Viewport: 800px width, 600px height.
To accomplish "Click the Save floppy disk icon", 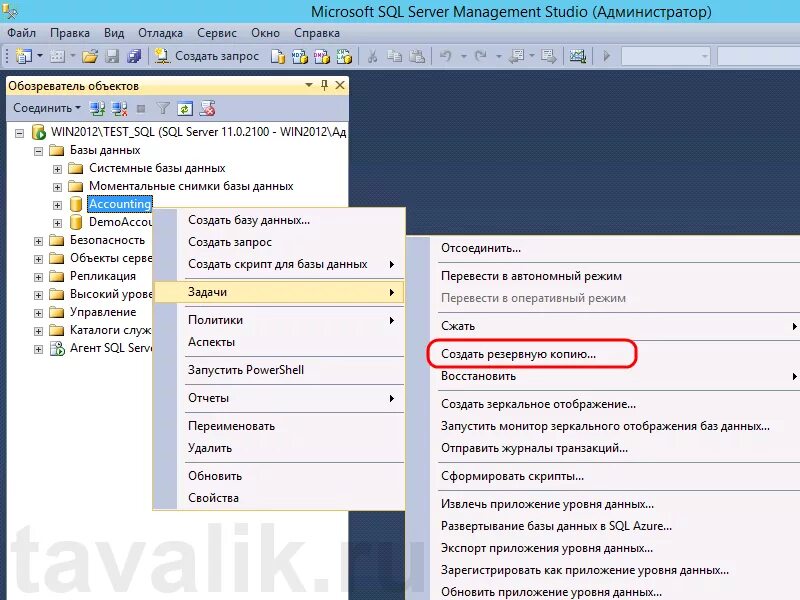I will 112,56.
